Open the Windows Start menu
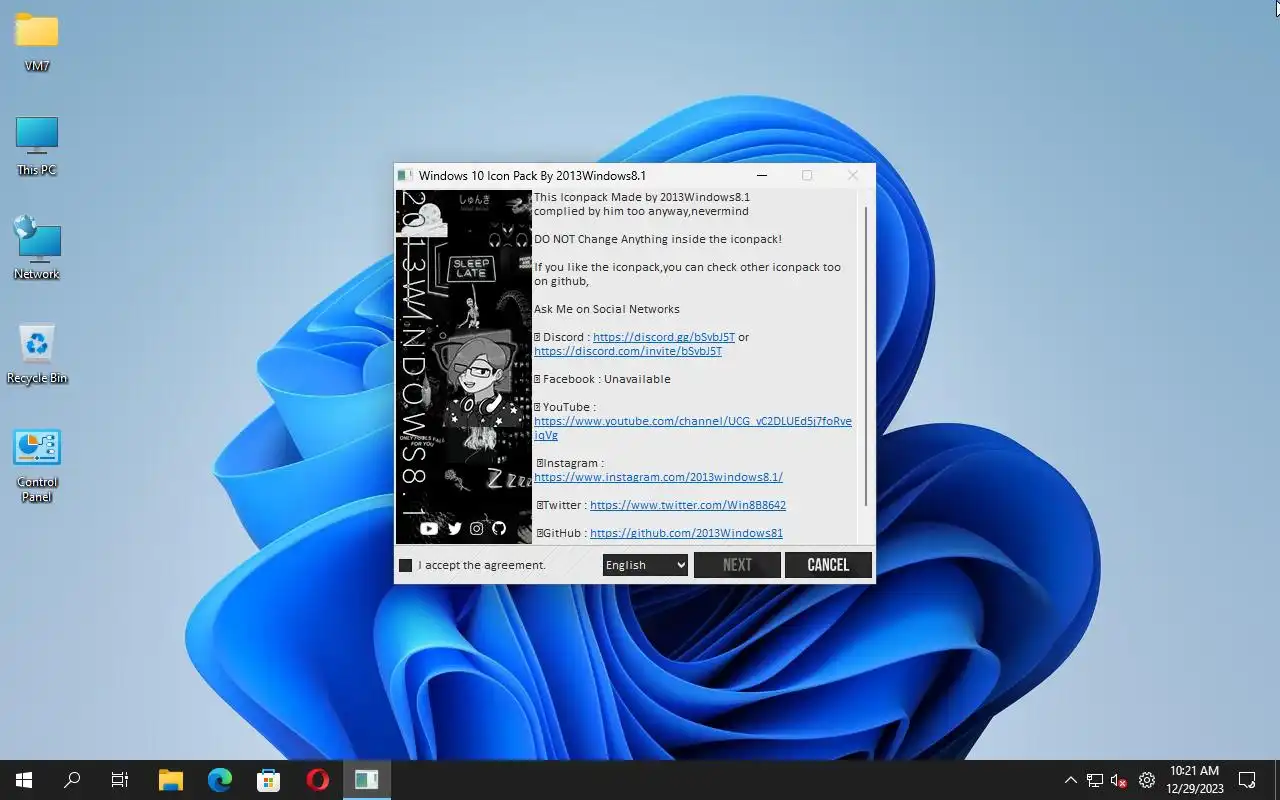 point(24,780)
